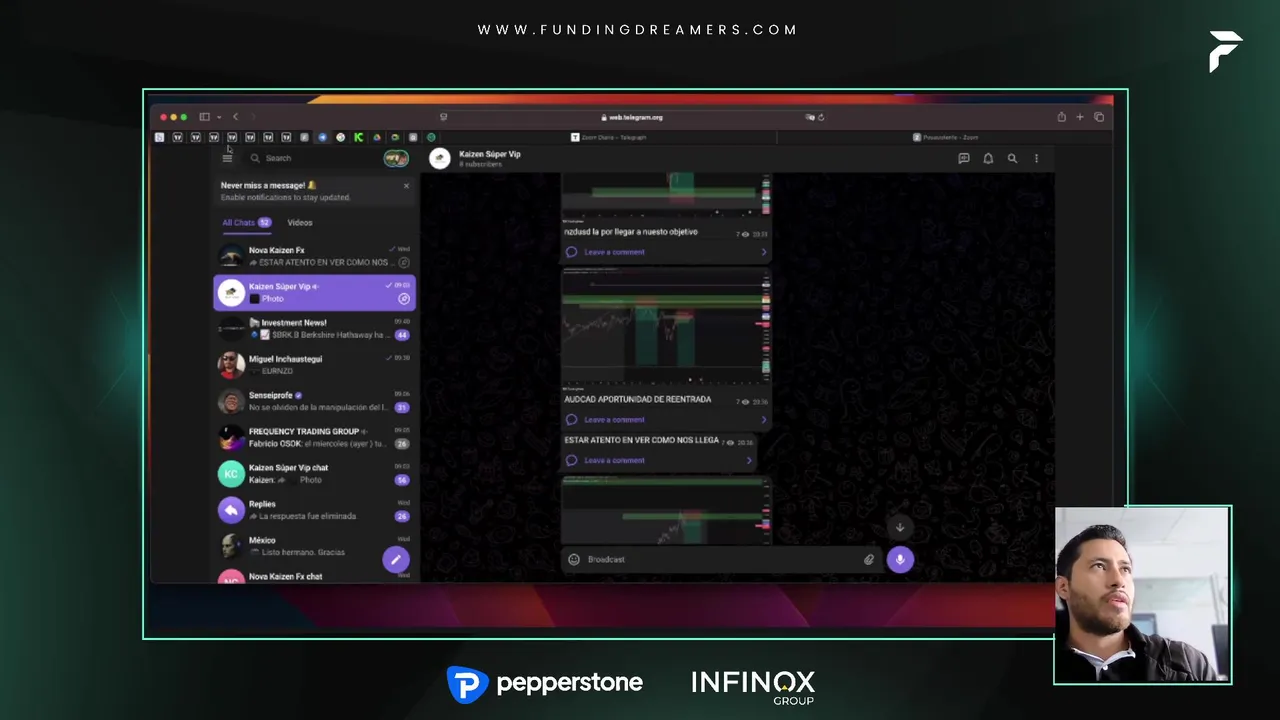Click Safari's web.telegram.org address bar
Screen dimensions: 1280x720
pyautogui.click(x=632, y=117)
